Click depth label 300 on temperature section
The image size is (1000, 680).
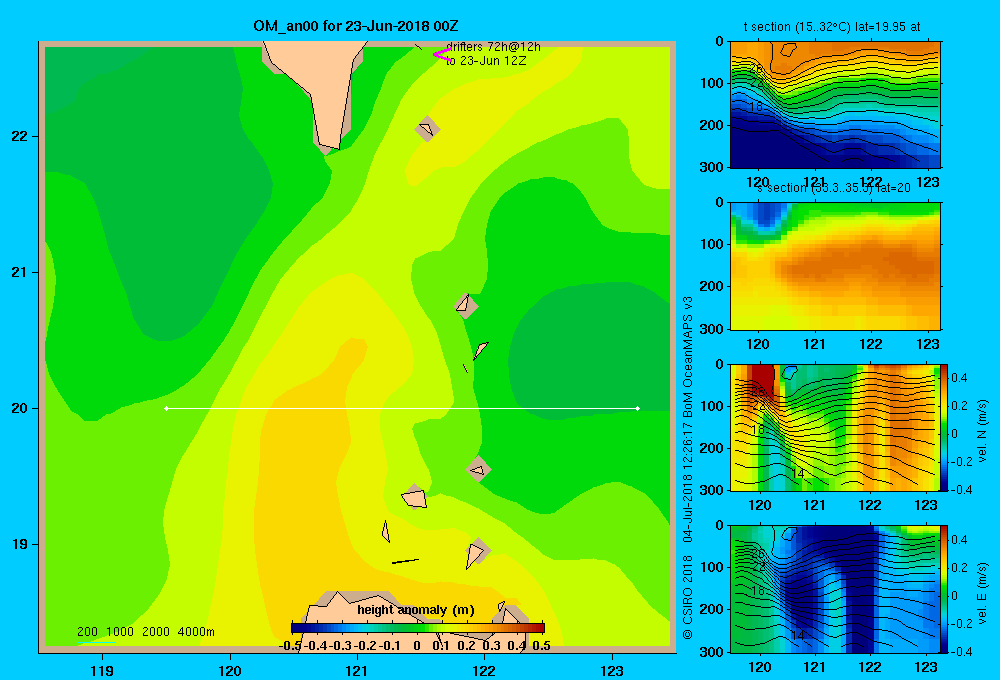coord(712,167)
